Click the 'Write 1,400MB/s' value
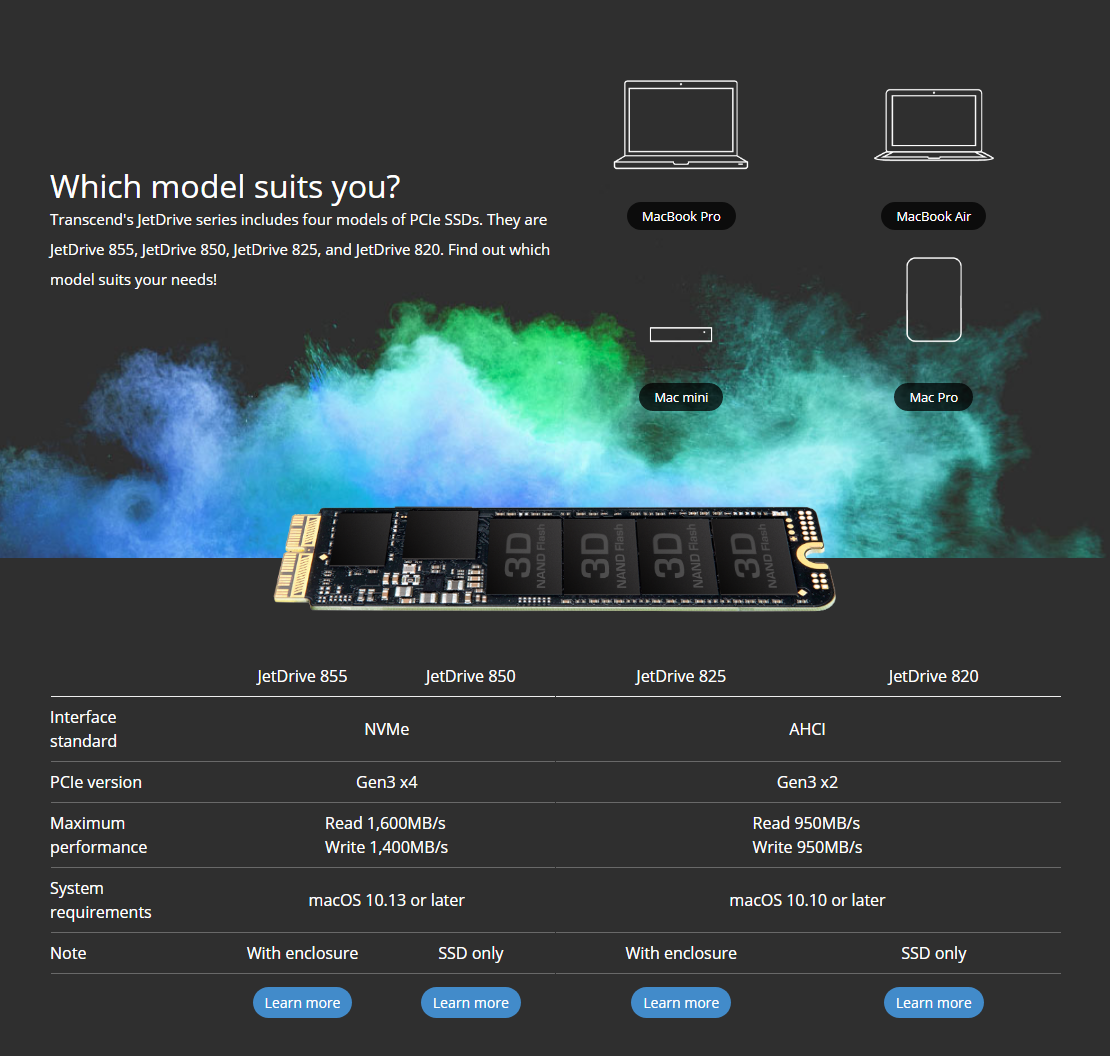 pyautogui.click(x=387, y=847)
